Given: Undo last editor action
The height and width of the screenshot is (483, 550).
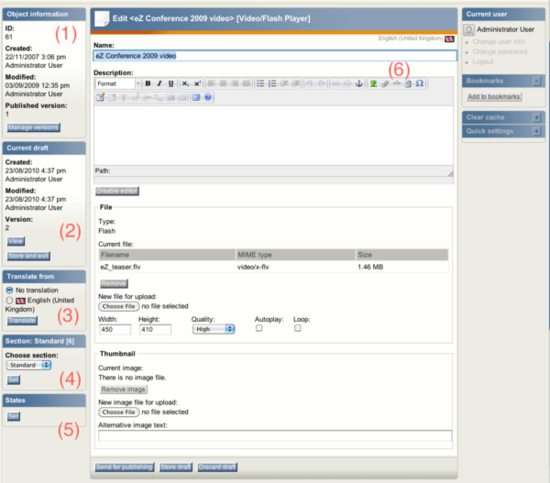Looking at the screenshot, I should (x=309, y=83).
